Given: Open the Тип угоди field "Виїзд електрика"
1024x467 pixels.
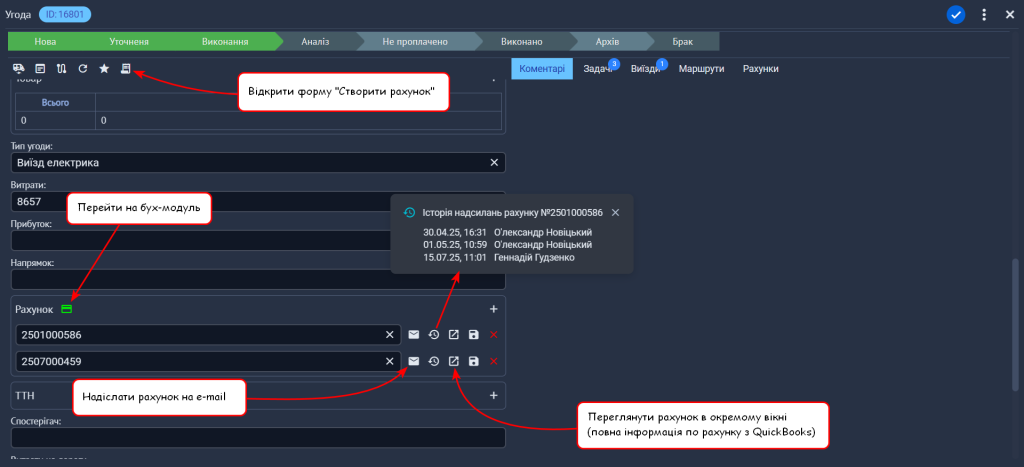Looking at the screenshot, I should pyautogui.click(x=258, y=163).
